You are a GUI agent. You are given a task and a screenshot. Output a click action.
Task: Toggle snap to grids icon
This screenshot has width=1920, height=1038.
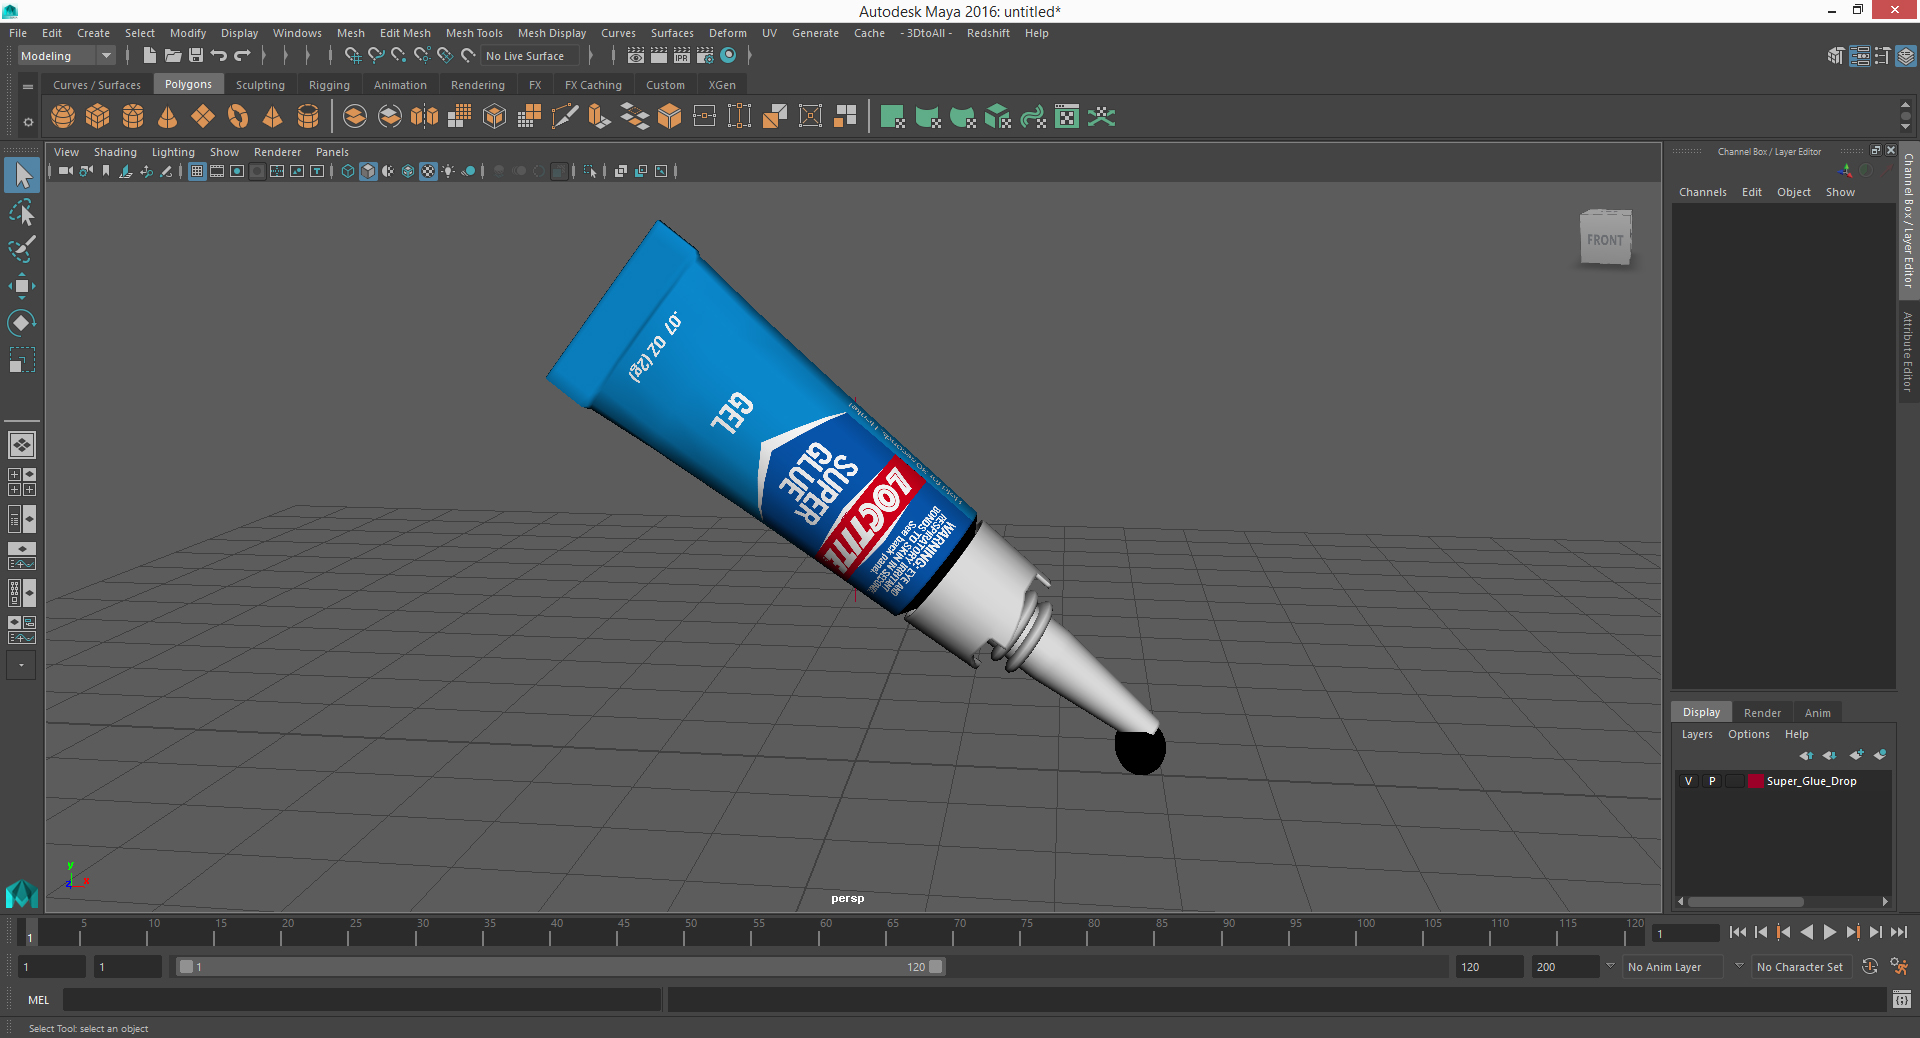[353, 56]
